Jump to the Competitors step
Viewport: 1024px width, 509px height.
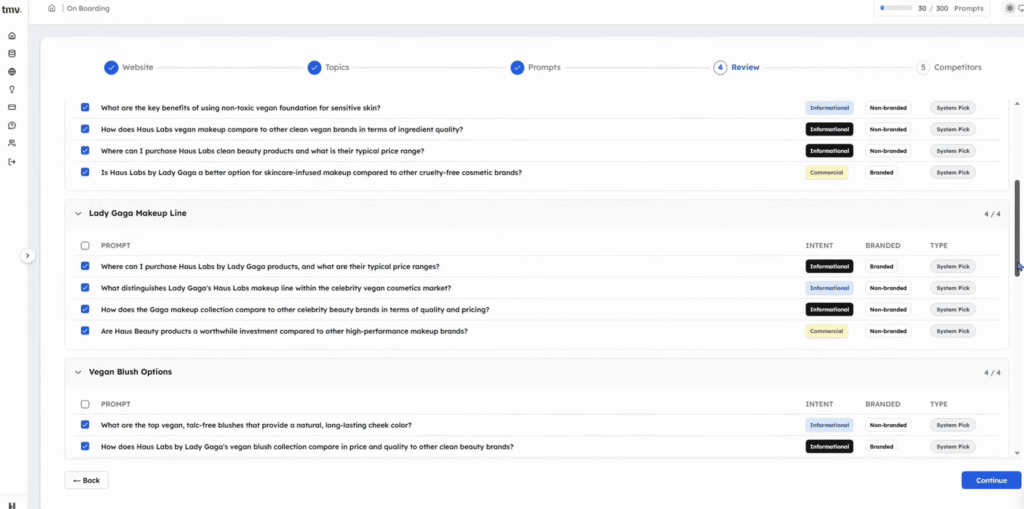click(x=949, y=67)
